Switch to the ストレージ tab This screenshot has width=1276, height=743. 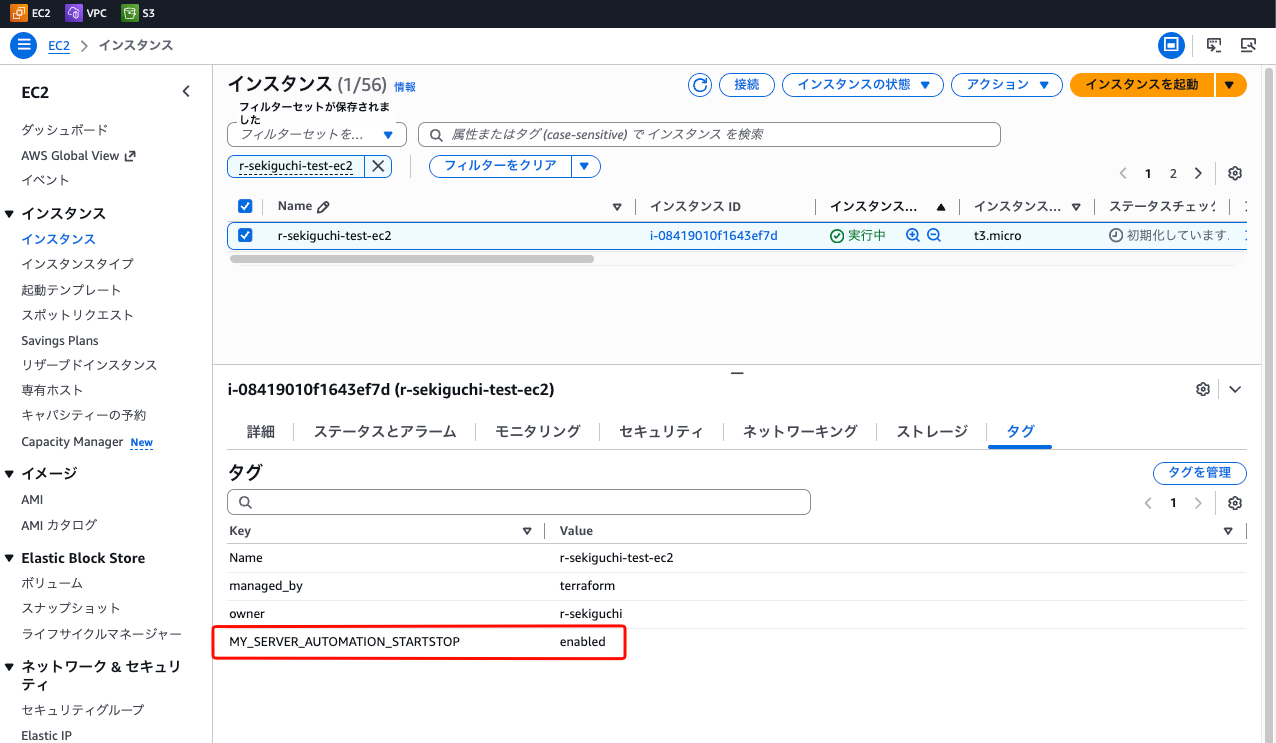[x=931, y=431]
